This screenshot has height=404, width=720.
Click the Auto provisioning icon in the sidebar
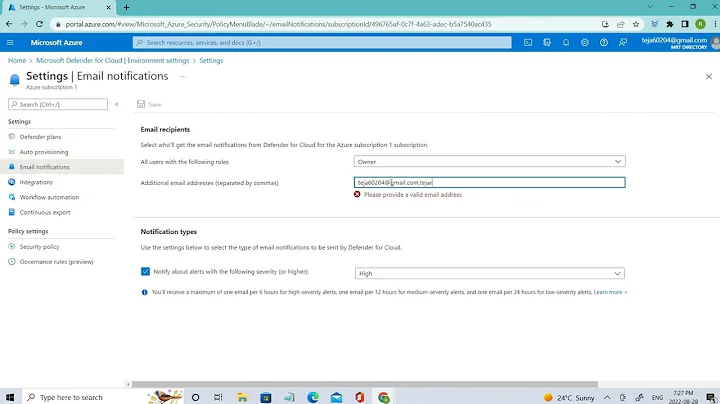coord(12,152)
